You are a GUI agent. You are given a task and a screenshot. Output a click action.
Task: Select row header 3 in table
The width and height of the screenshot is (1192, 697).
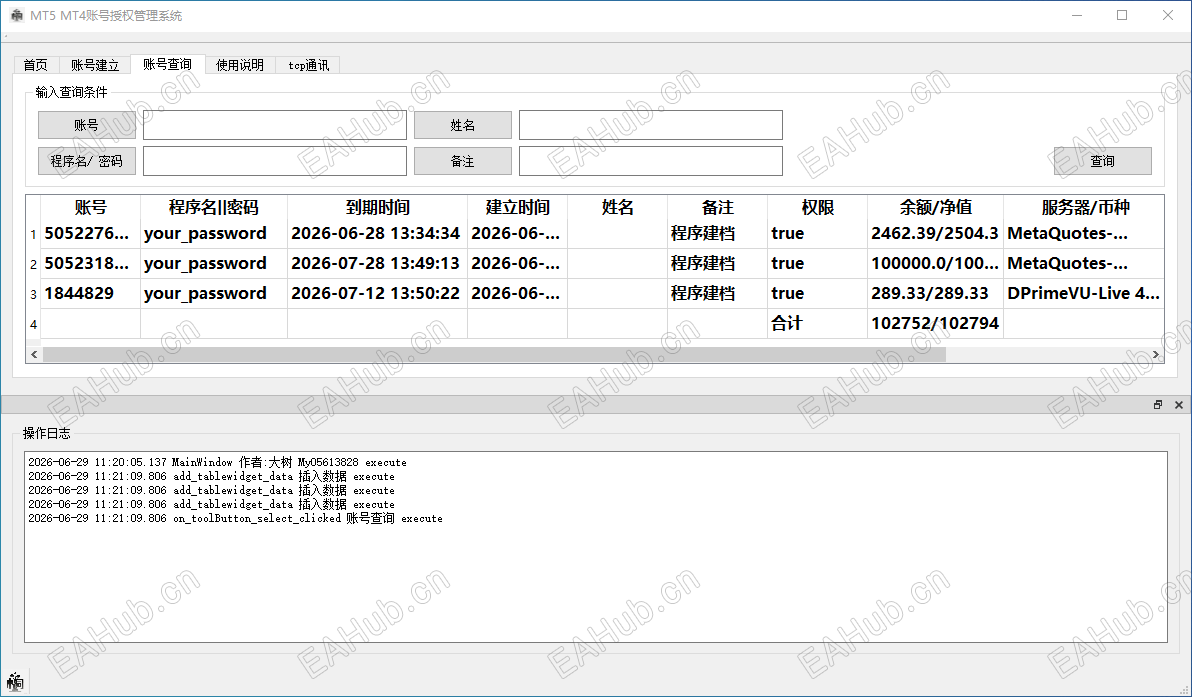(x=33, y=293)
